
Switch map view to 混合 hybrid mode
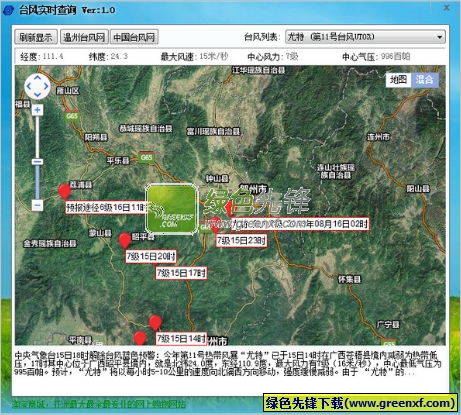(x=424, y=79)
